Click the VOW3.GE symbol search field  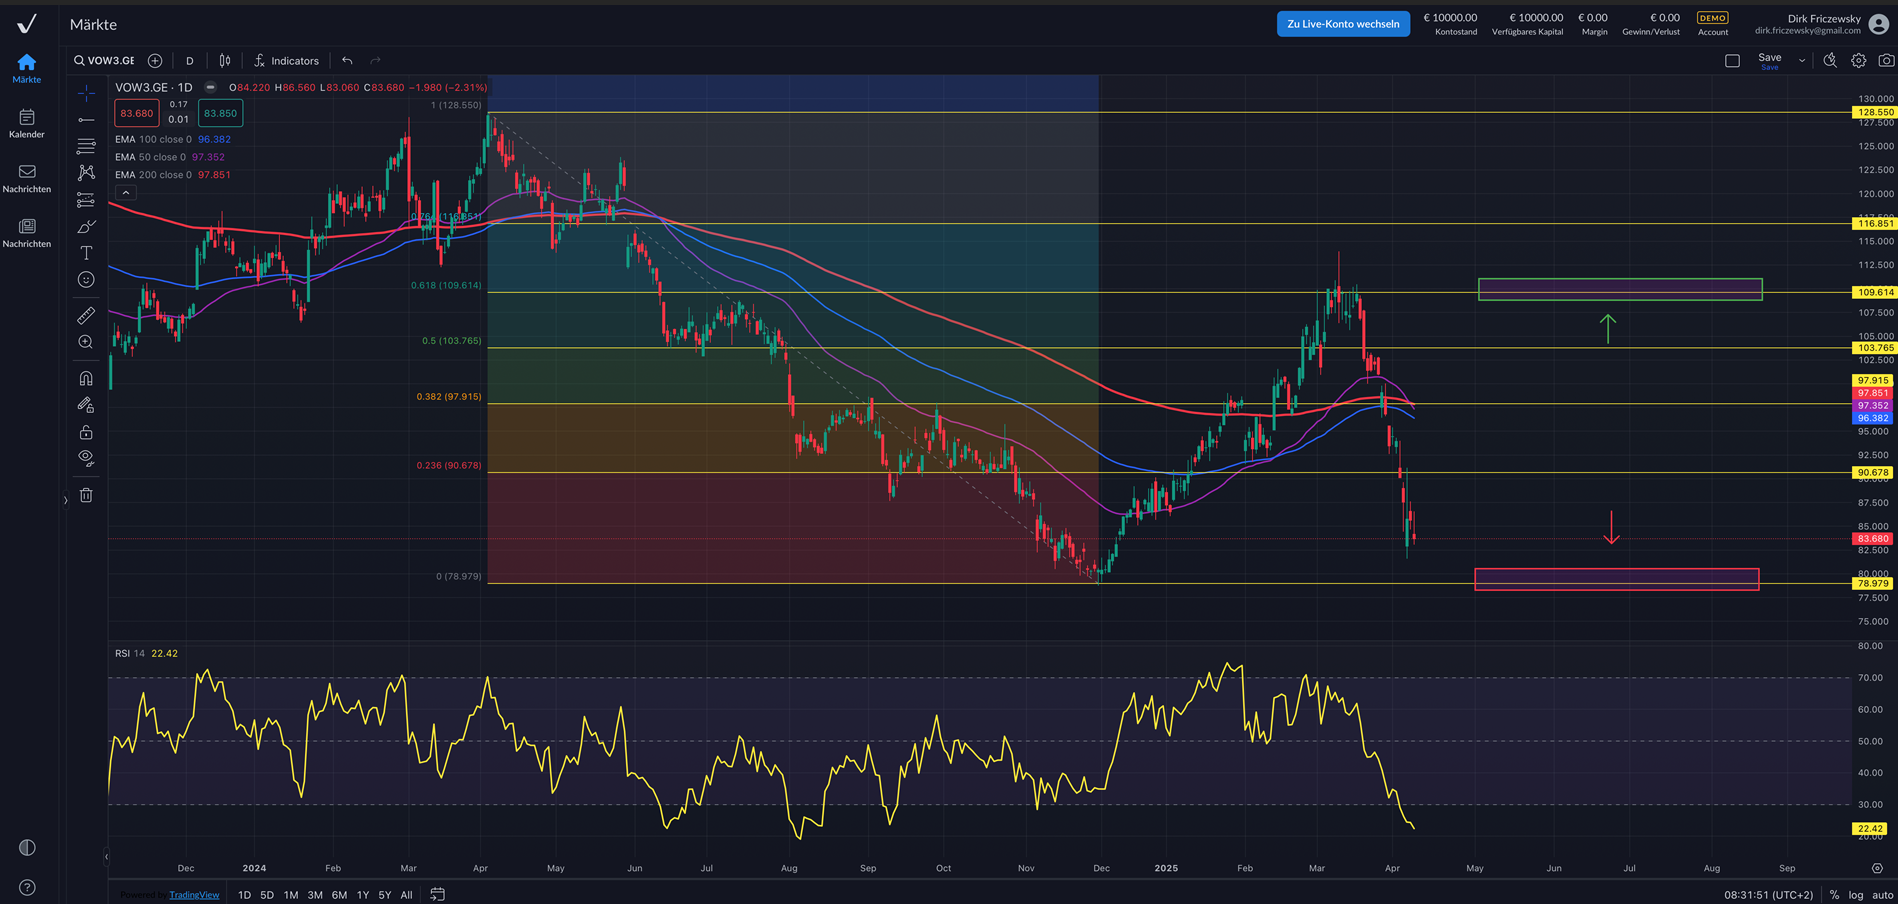coord(105,61)
